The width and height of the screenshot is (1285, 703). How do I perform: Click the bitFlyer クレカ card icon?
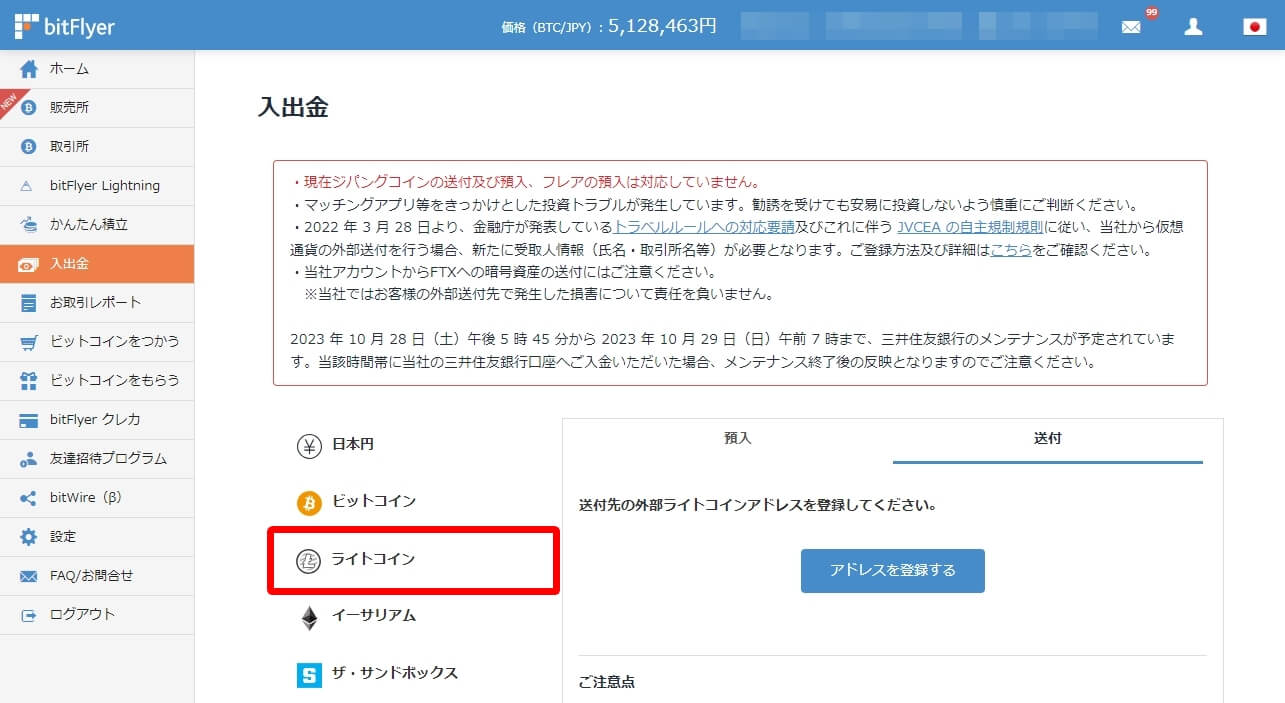point(29,420)
